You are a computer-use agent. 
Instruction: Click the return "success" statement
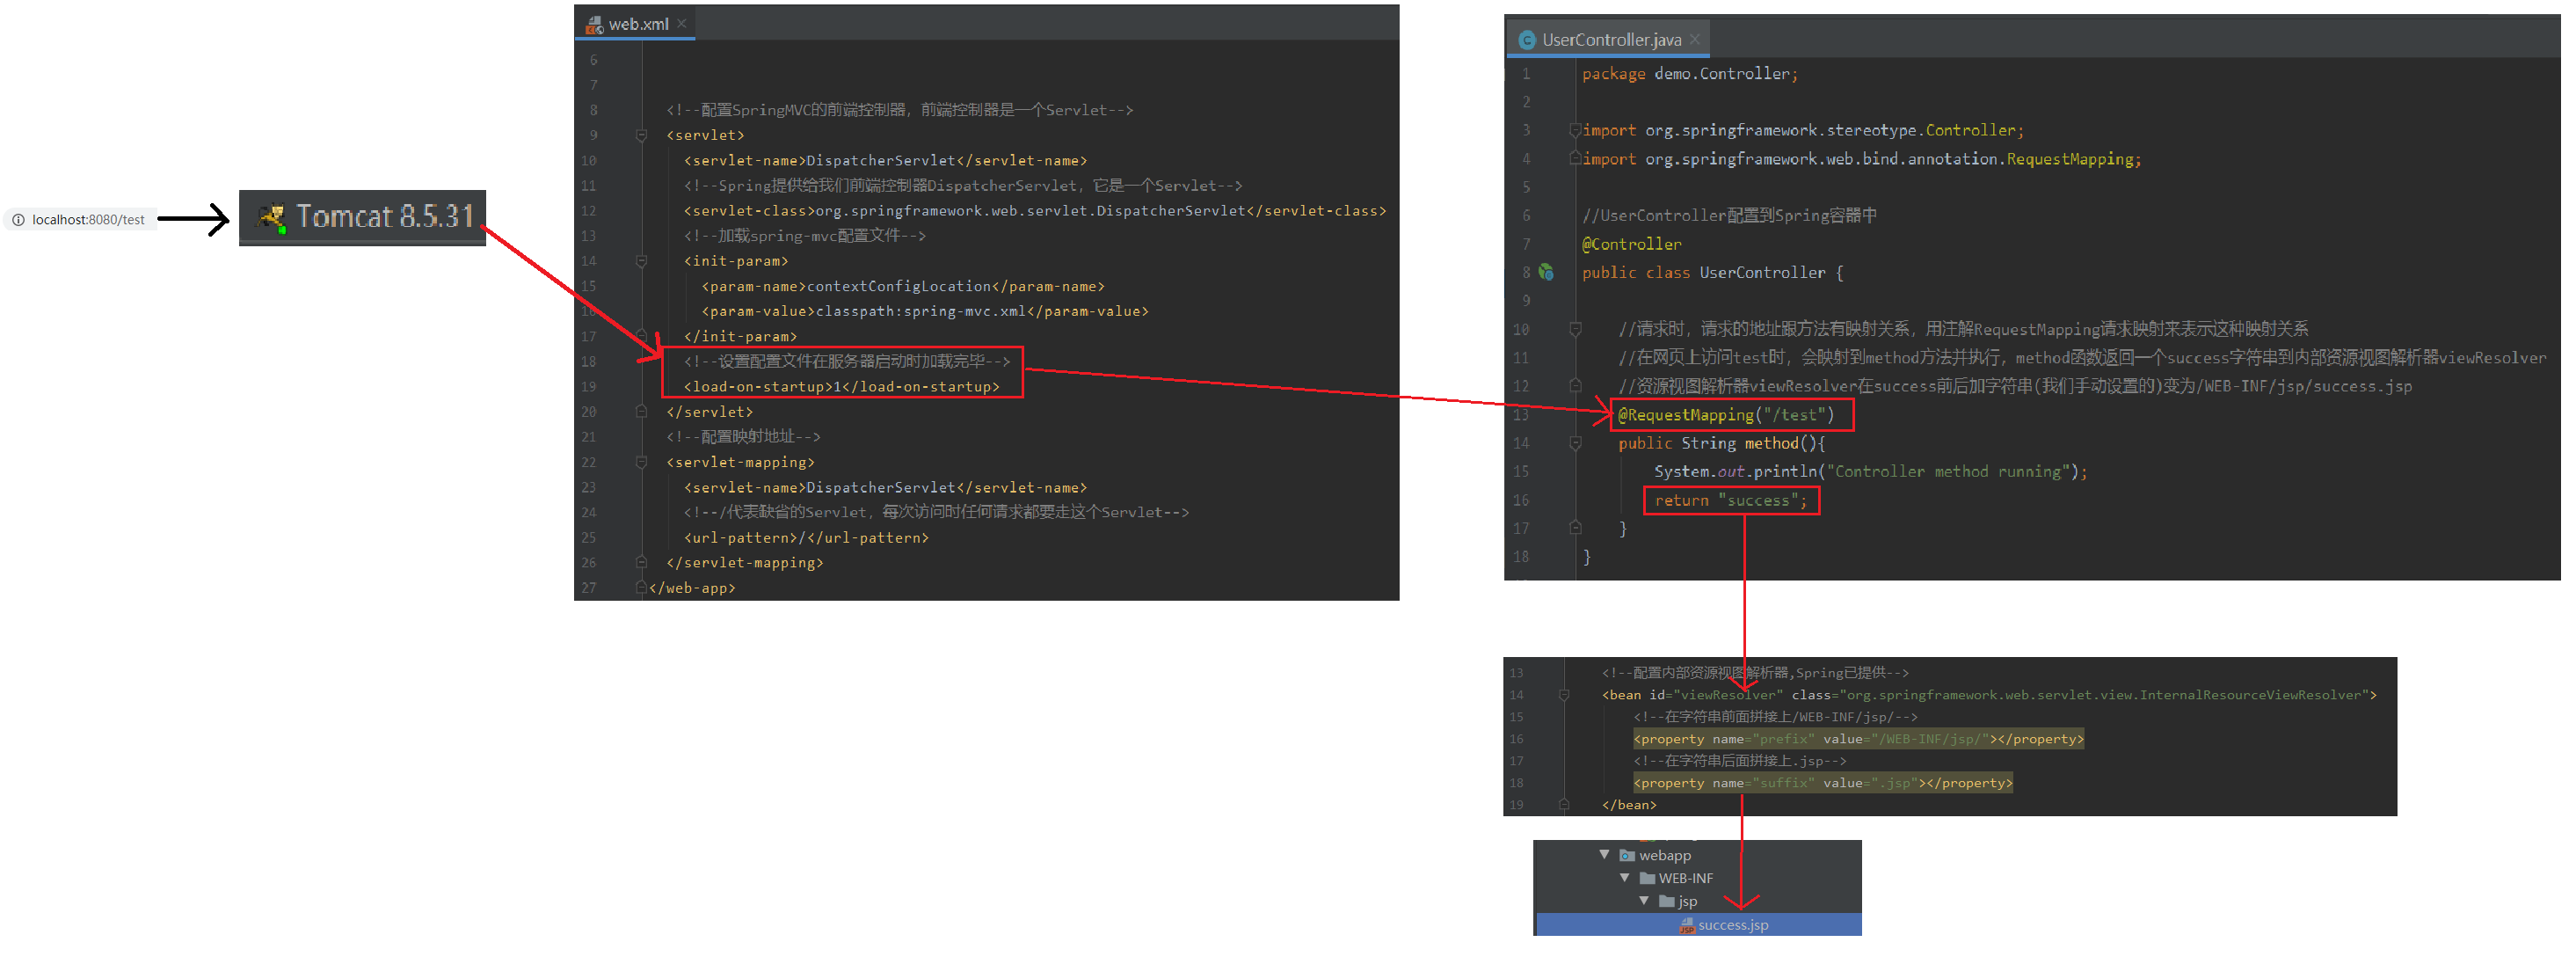1731,501
